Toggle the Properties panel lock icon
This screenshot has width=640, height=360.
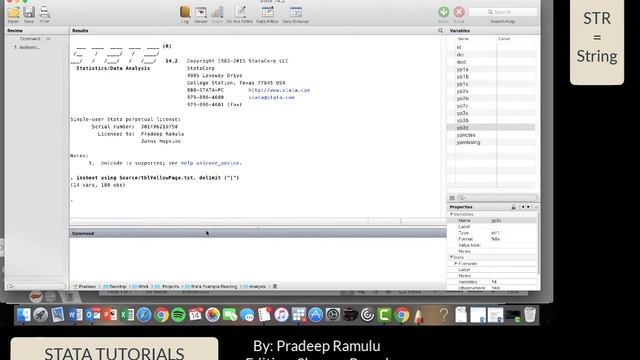click(x=513, y=207)
